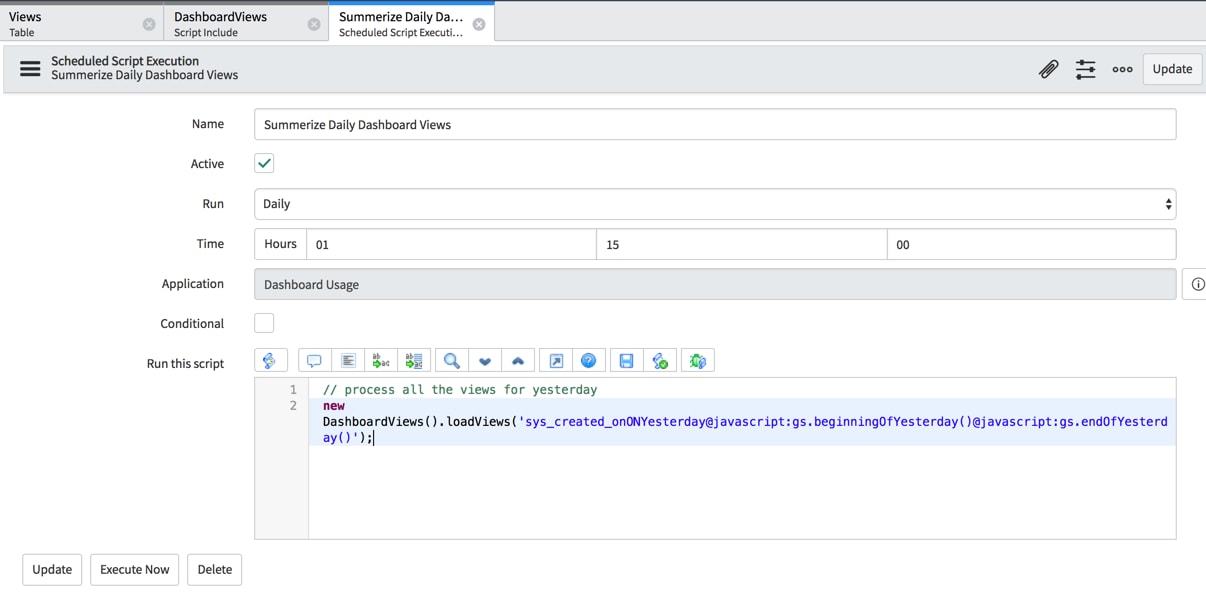This screenshot has width=1206, height=599.
Task: Save the script using the disk icon
Action: click(627, 360)
